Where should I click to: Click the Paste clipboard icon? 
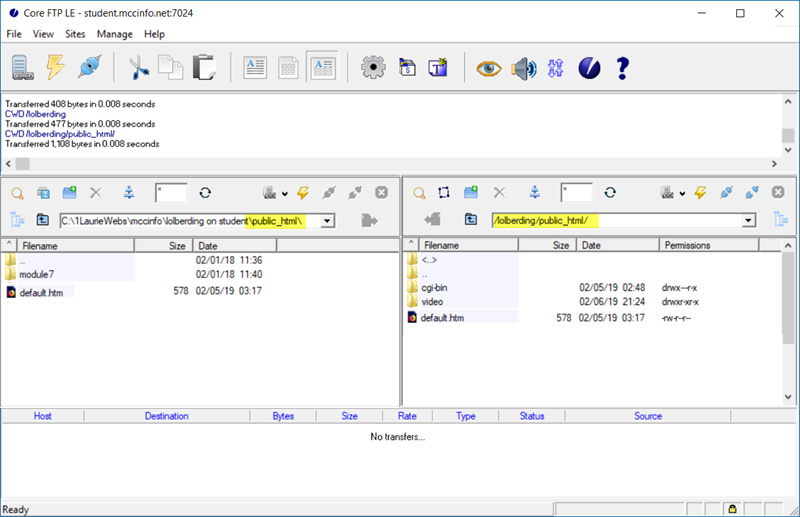pos(205,67)
